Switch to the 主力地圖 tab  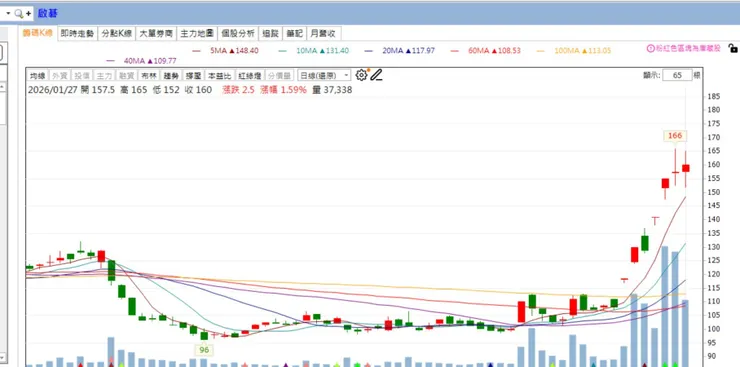[197, 33]
